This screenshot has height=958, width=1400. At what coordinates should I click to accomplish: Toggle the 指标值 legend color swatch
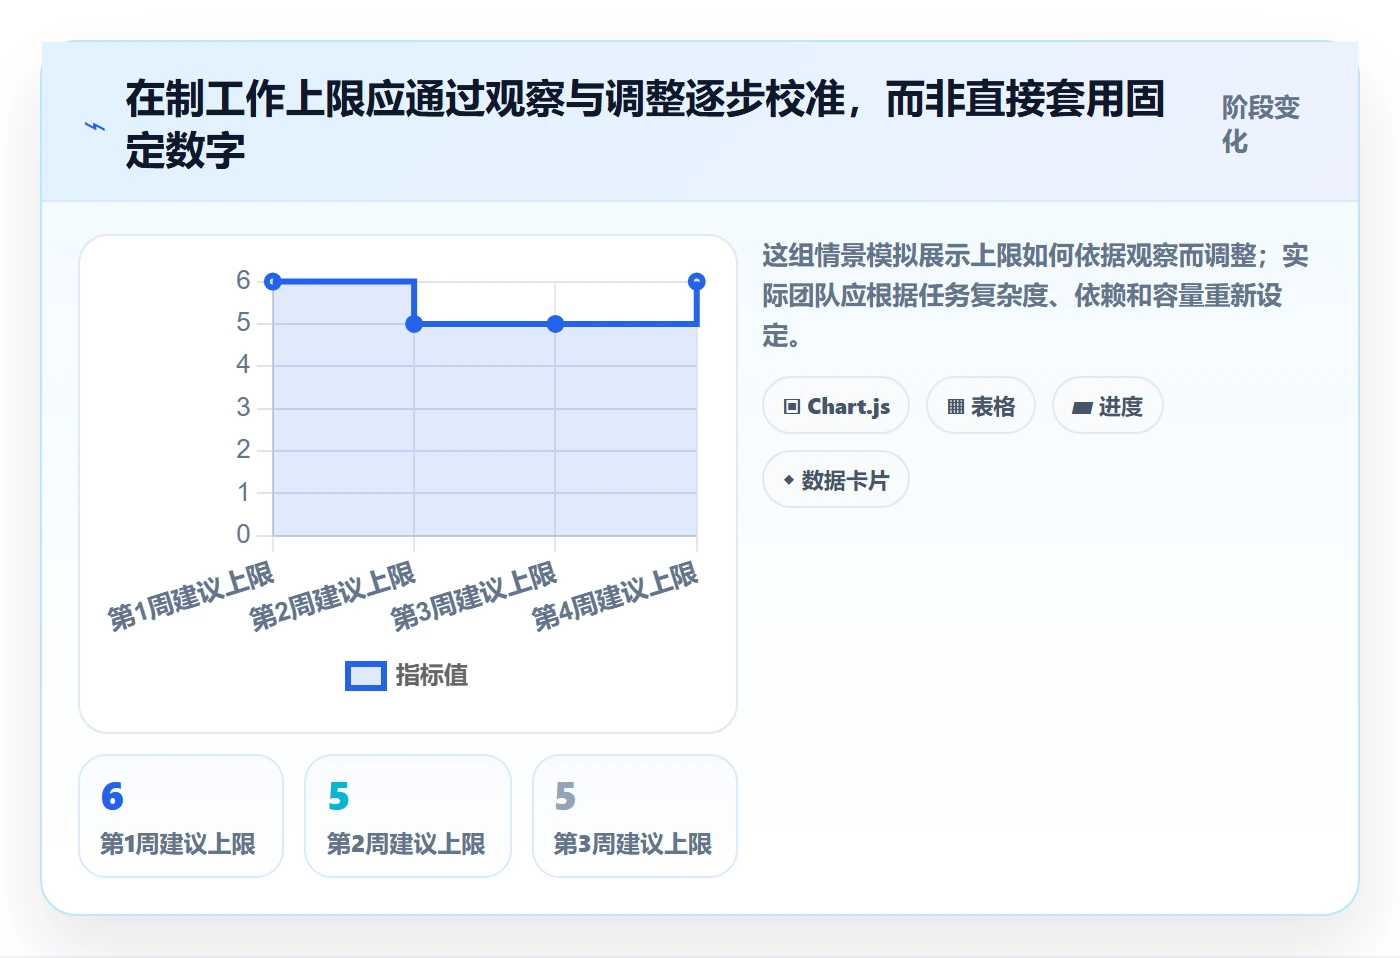point(365,676)
